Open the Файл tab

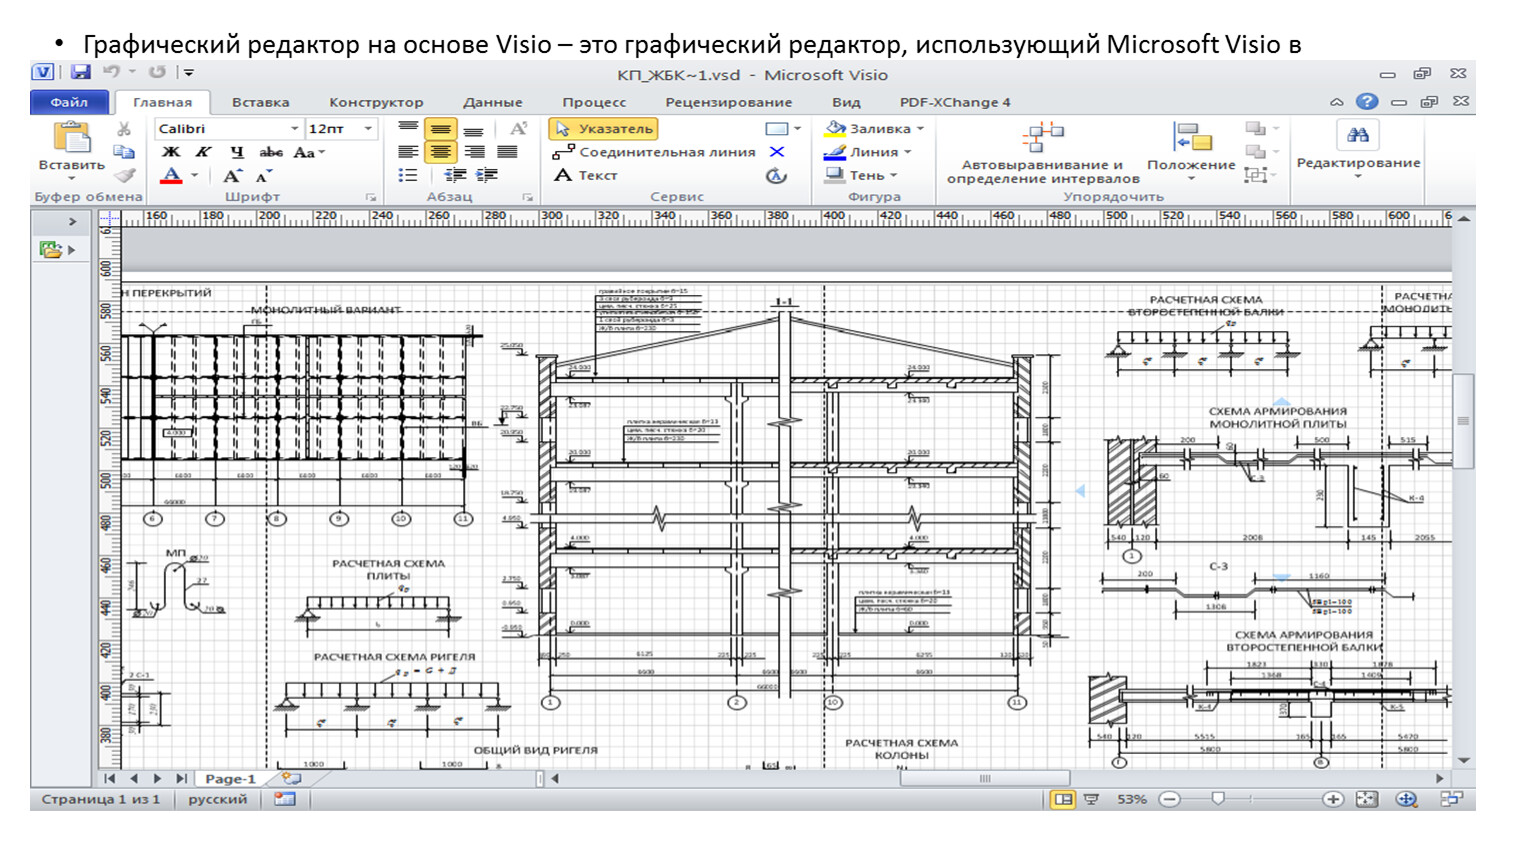coord(69,102)
